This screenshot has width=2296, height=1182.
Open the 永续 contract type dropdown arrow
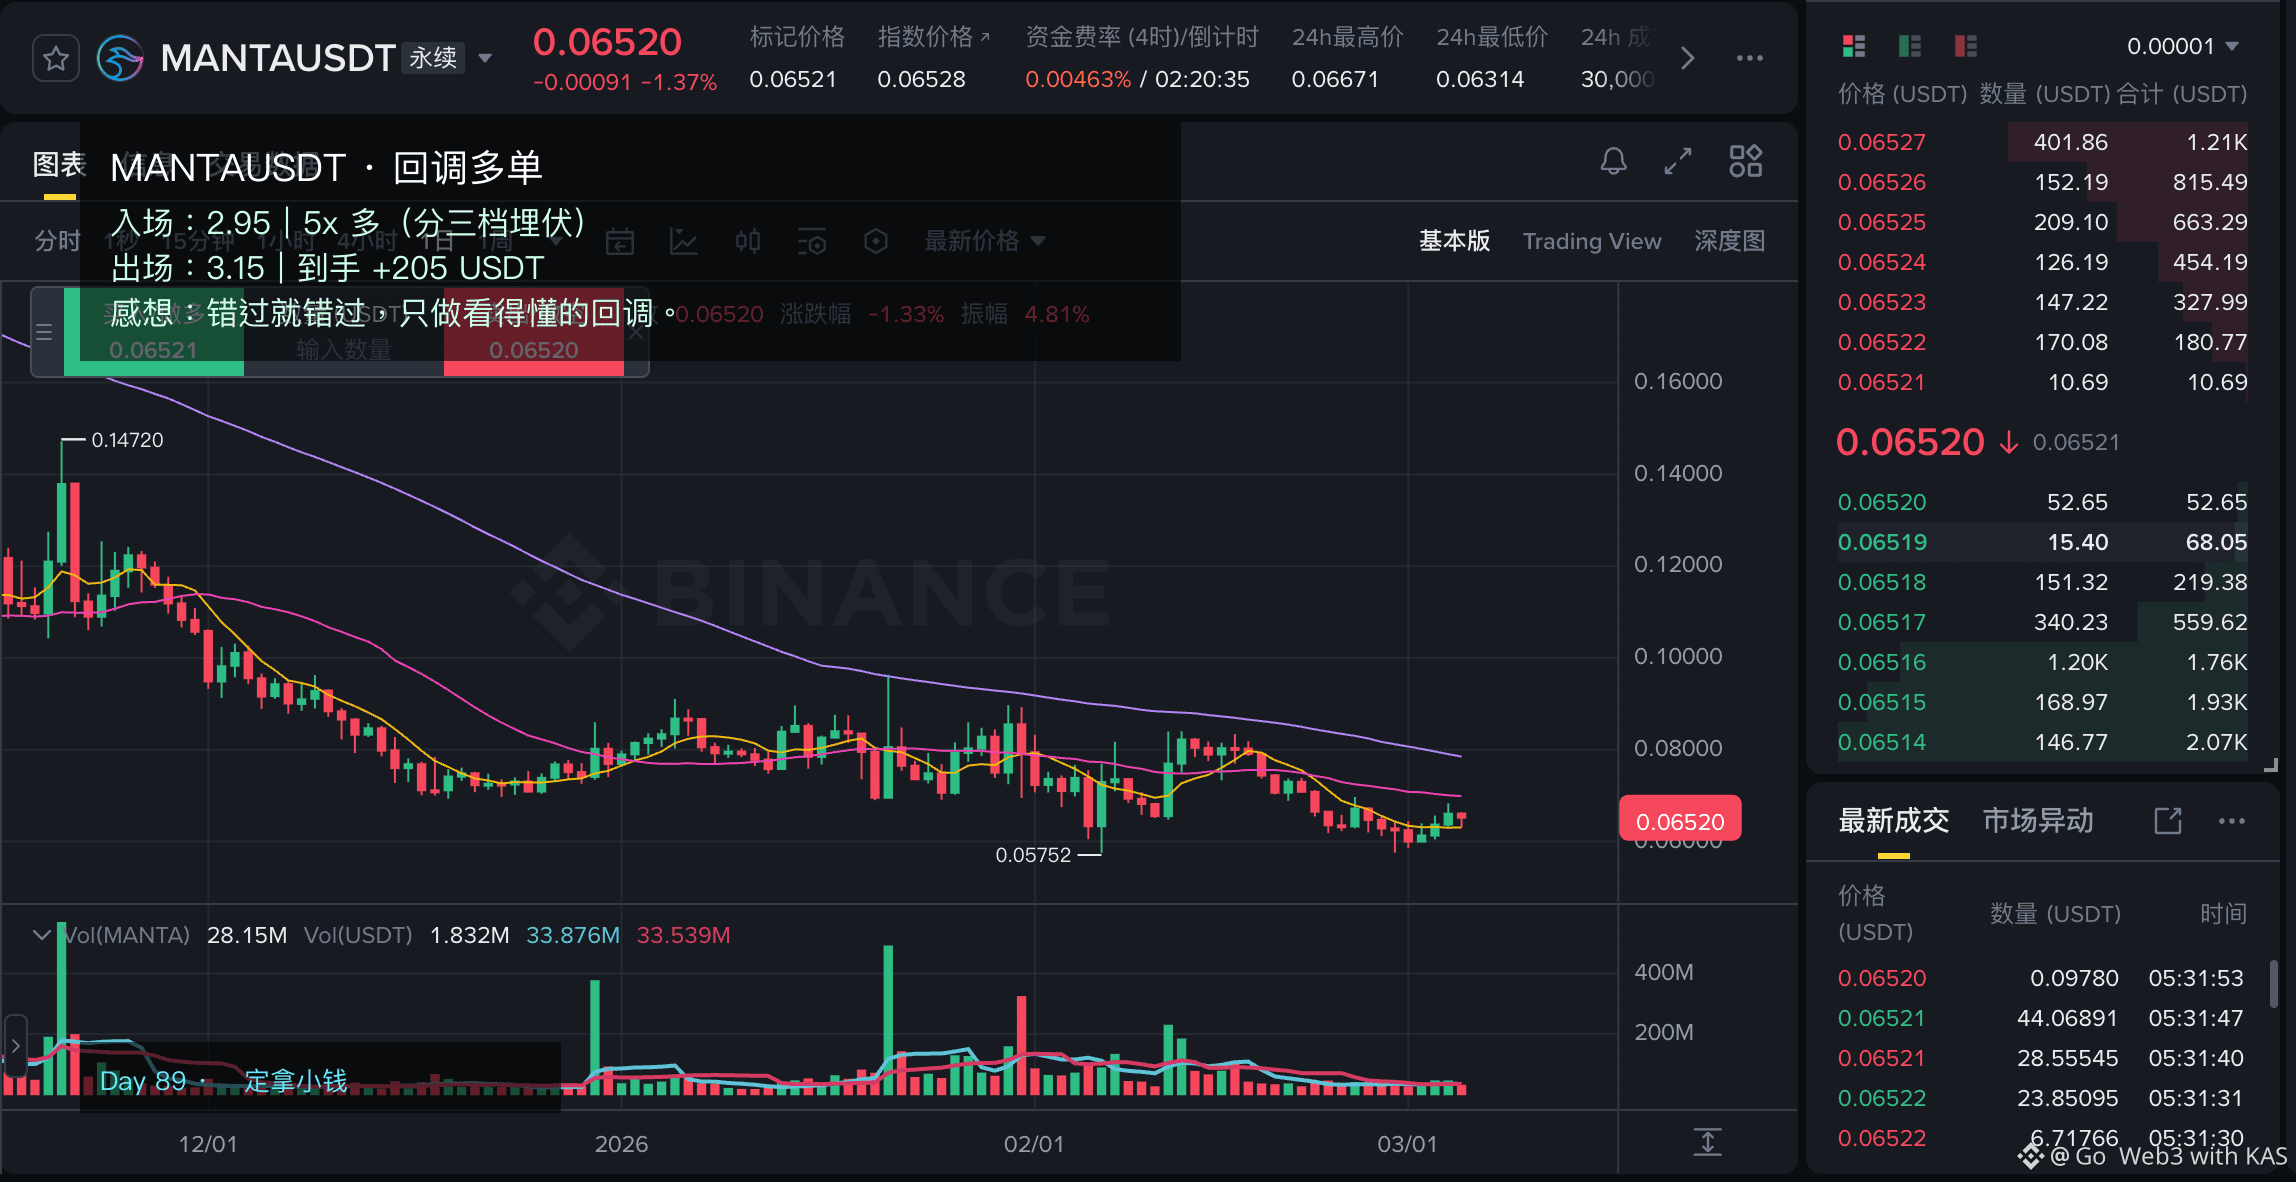click(x=485, y=58)
